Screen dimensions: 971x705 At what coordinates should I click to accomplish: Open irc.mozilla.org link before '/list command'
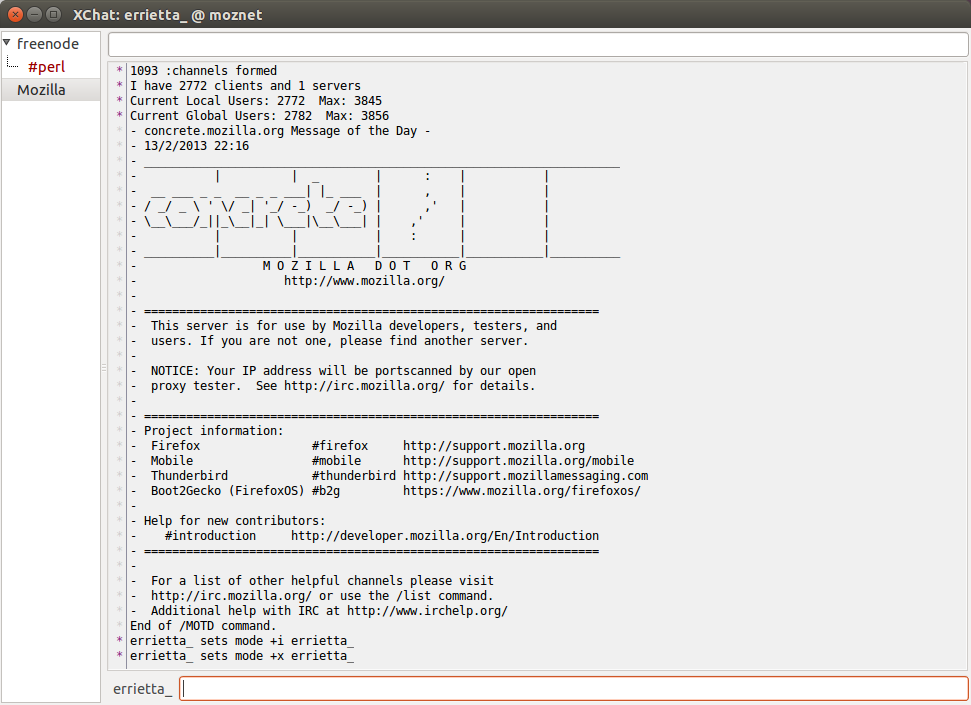pos(231,596)
